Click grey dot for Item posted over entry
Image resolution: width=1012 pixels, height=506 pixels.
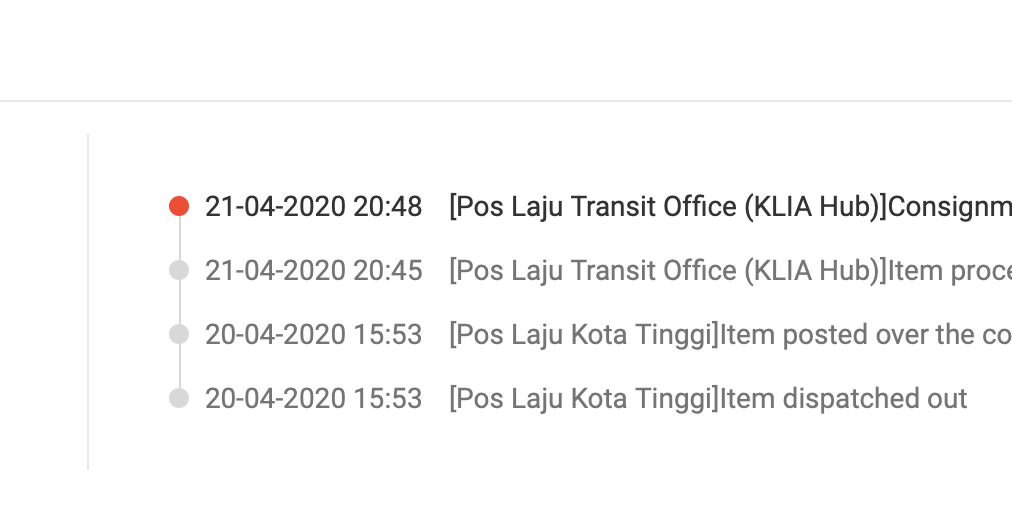179,334
